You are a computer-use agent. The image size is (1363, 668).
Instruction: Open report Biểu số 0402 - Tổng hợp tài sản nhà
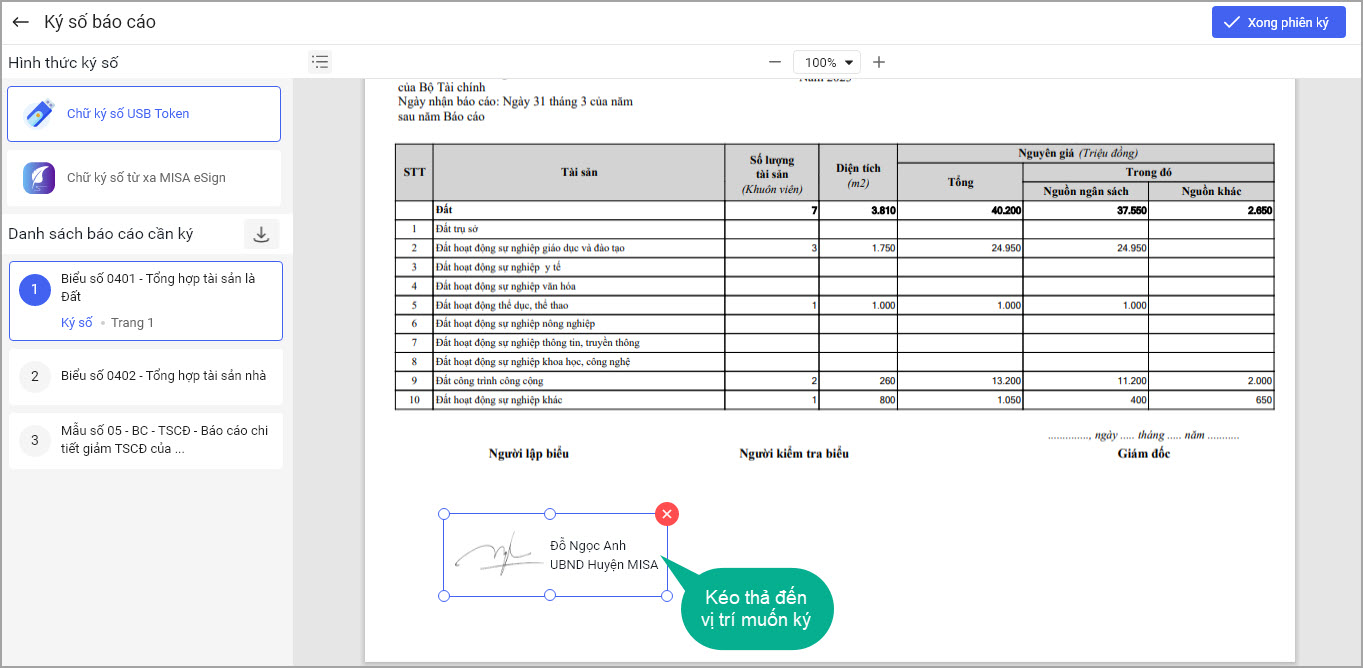coord(146,376)
